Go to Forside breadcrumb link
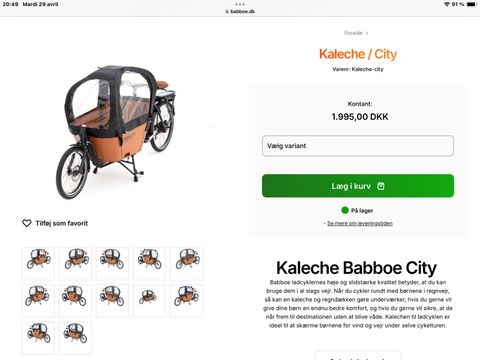Image resolution: width=480 pixels, height=360 pixels. pos(353,33)
